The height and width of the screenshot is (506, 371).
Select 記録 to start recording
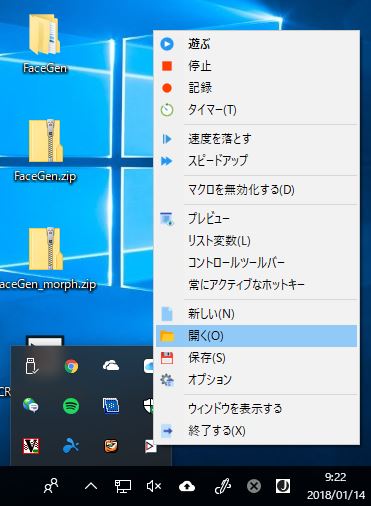(256, 88)
